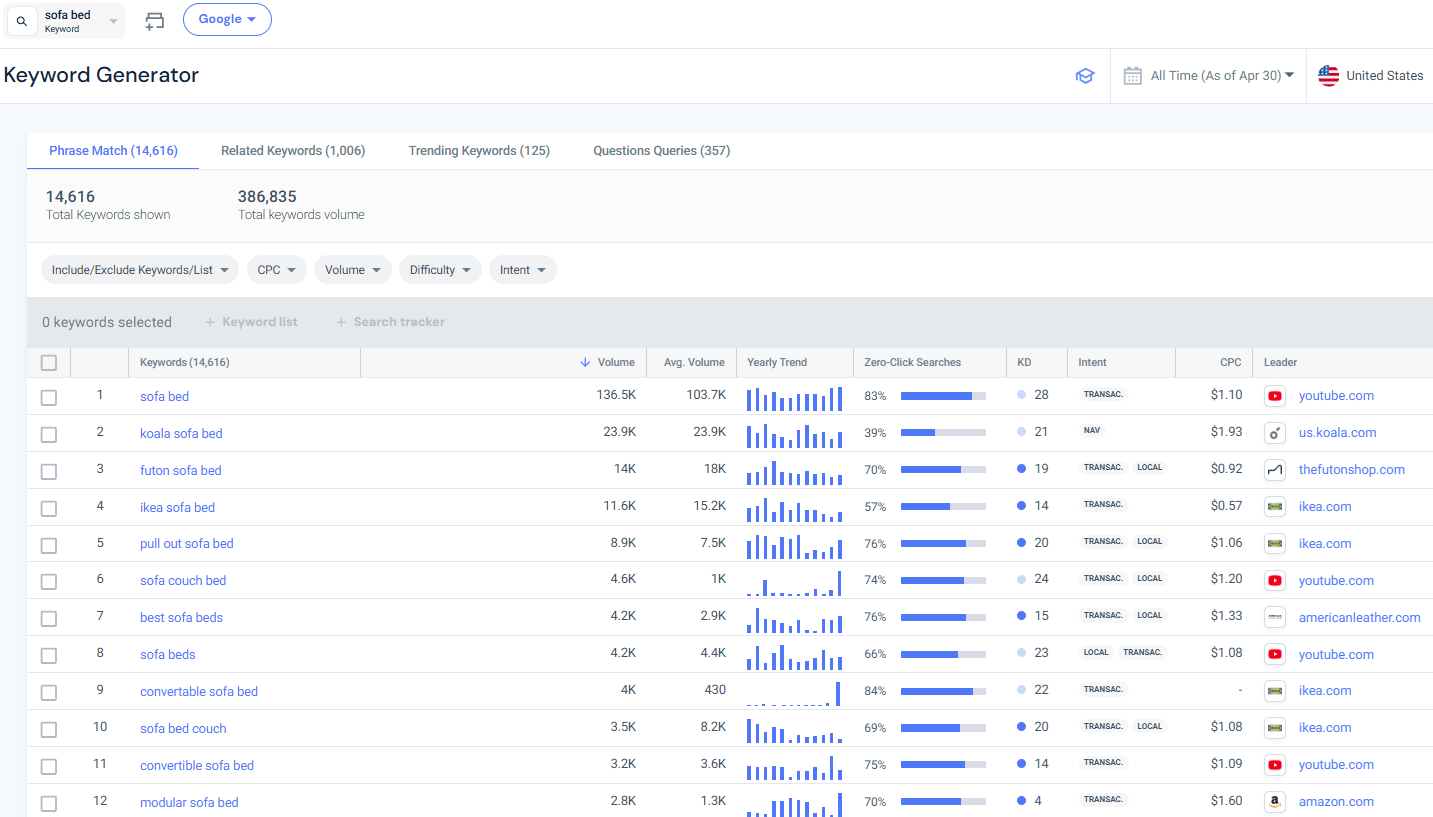Click the Koala leader icon for us.koala.com
This screenshot has width=1433, height=817.
coord(1275,433)
